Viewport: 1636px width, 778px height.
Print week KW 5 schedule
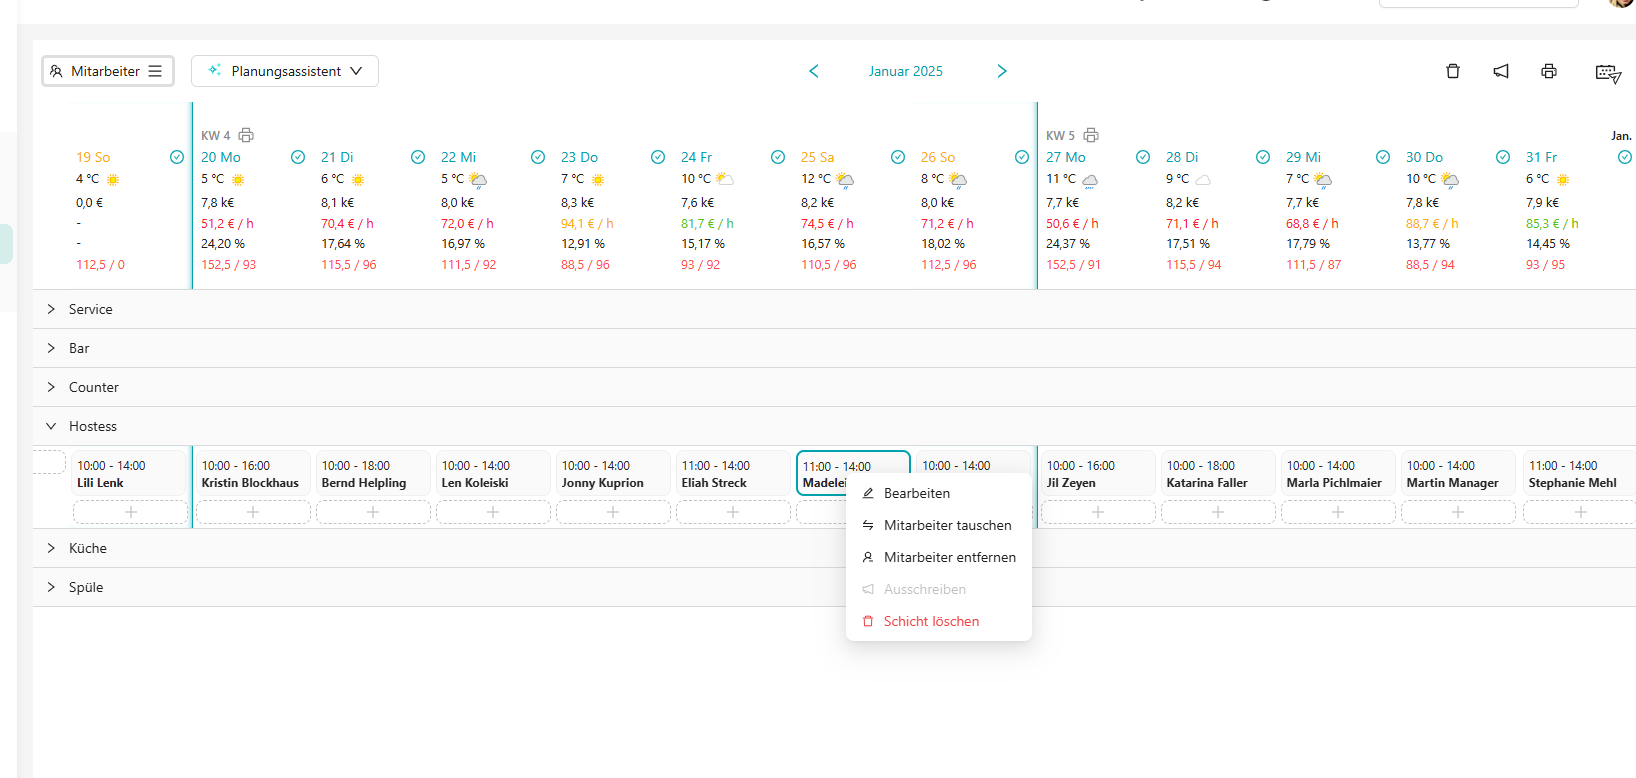[x=1091, y=135]
